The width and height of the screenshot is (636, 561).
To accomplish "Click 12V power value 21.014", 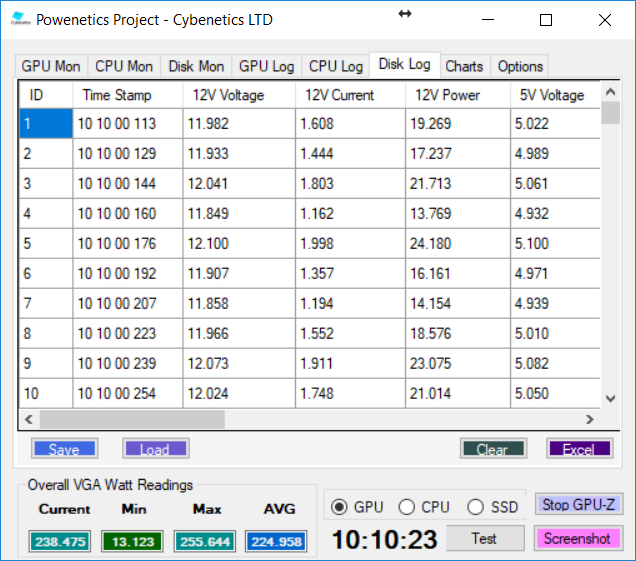I will tap(458, 393).
